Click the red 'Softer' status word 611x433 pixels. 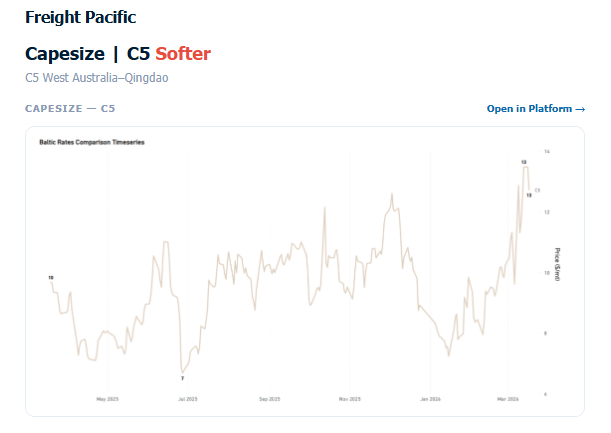click(183, 54)
